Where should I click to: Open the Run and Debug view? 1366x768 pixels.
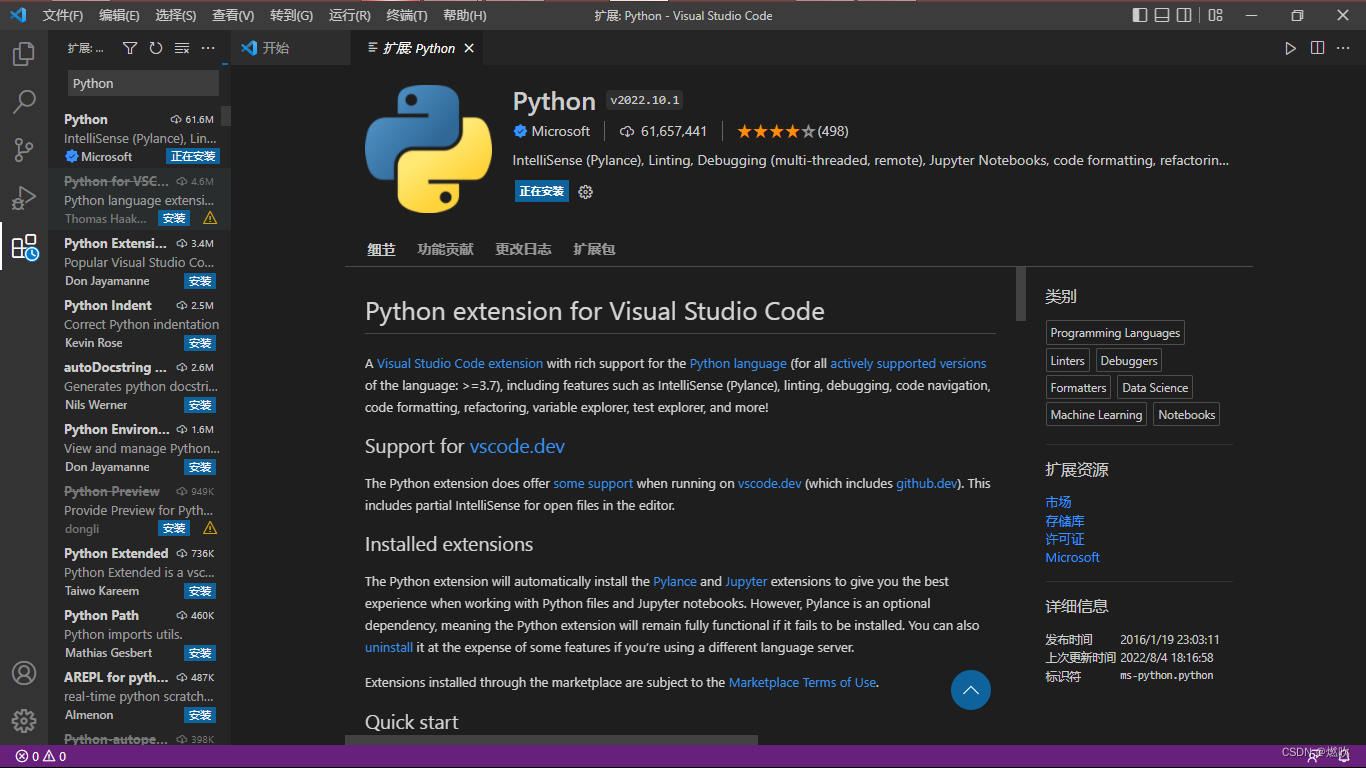[x=24, y=198]
